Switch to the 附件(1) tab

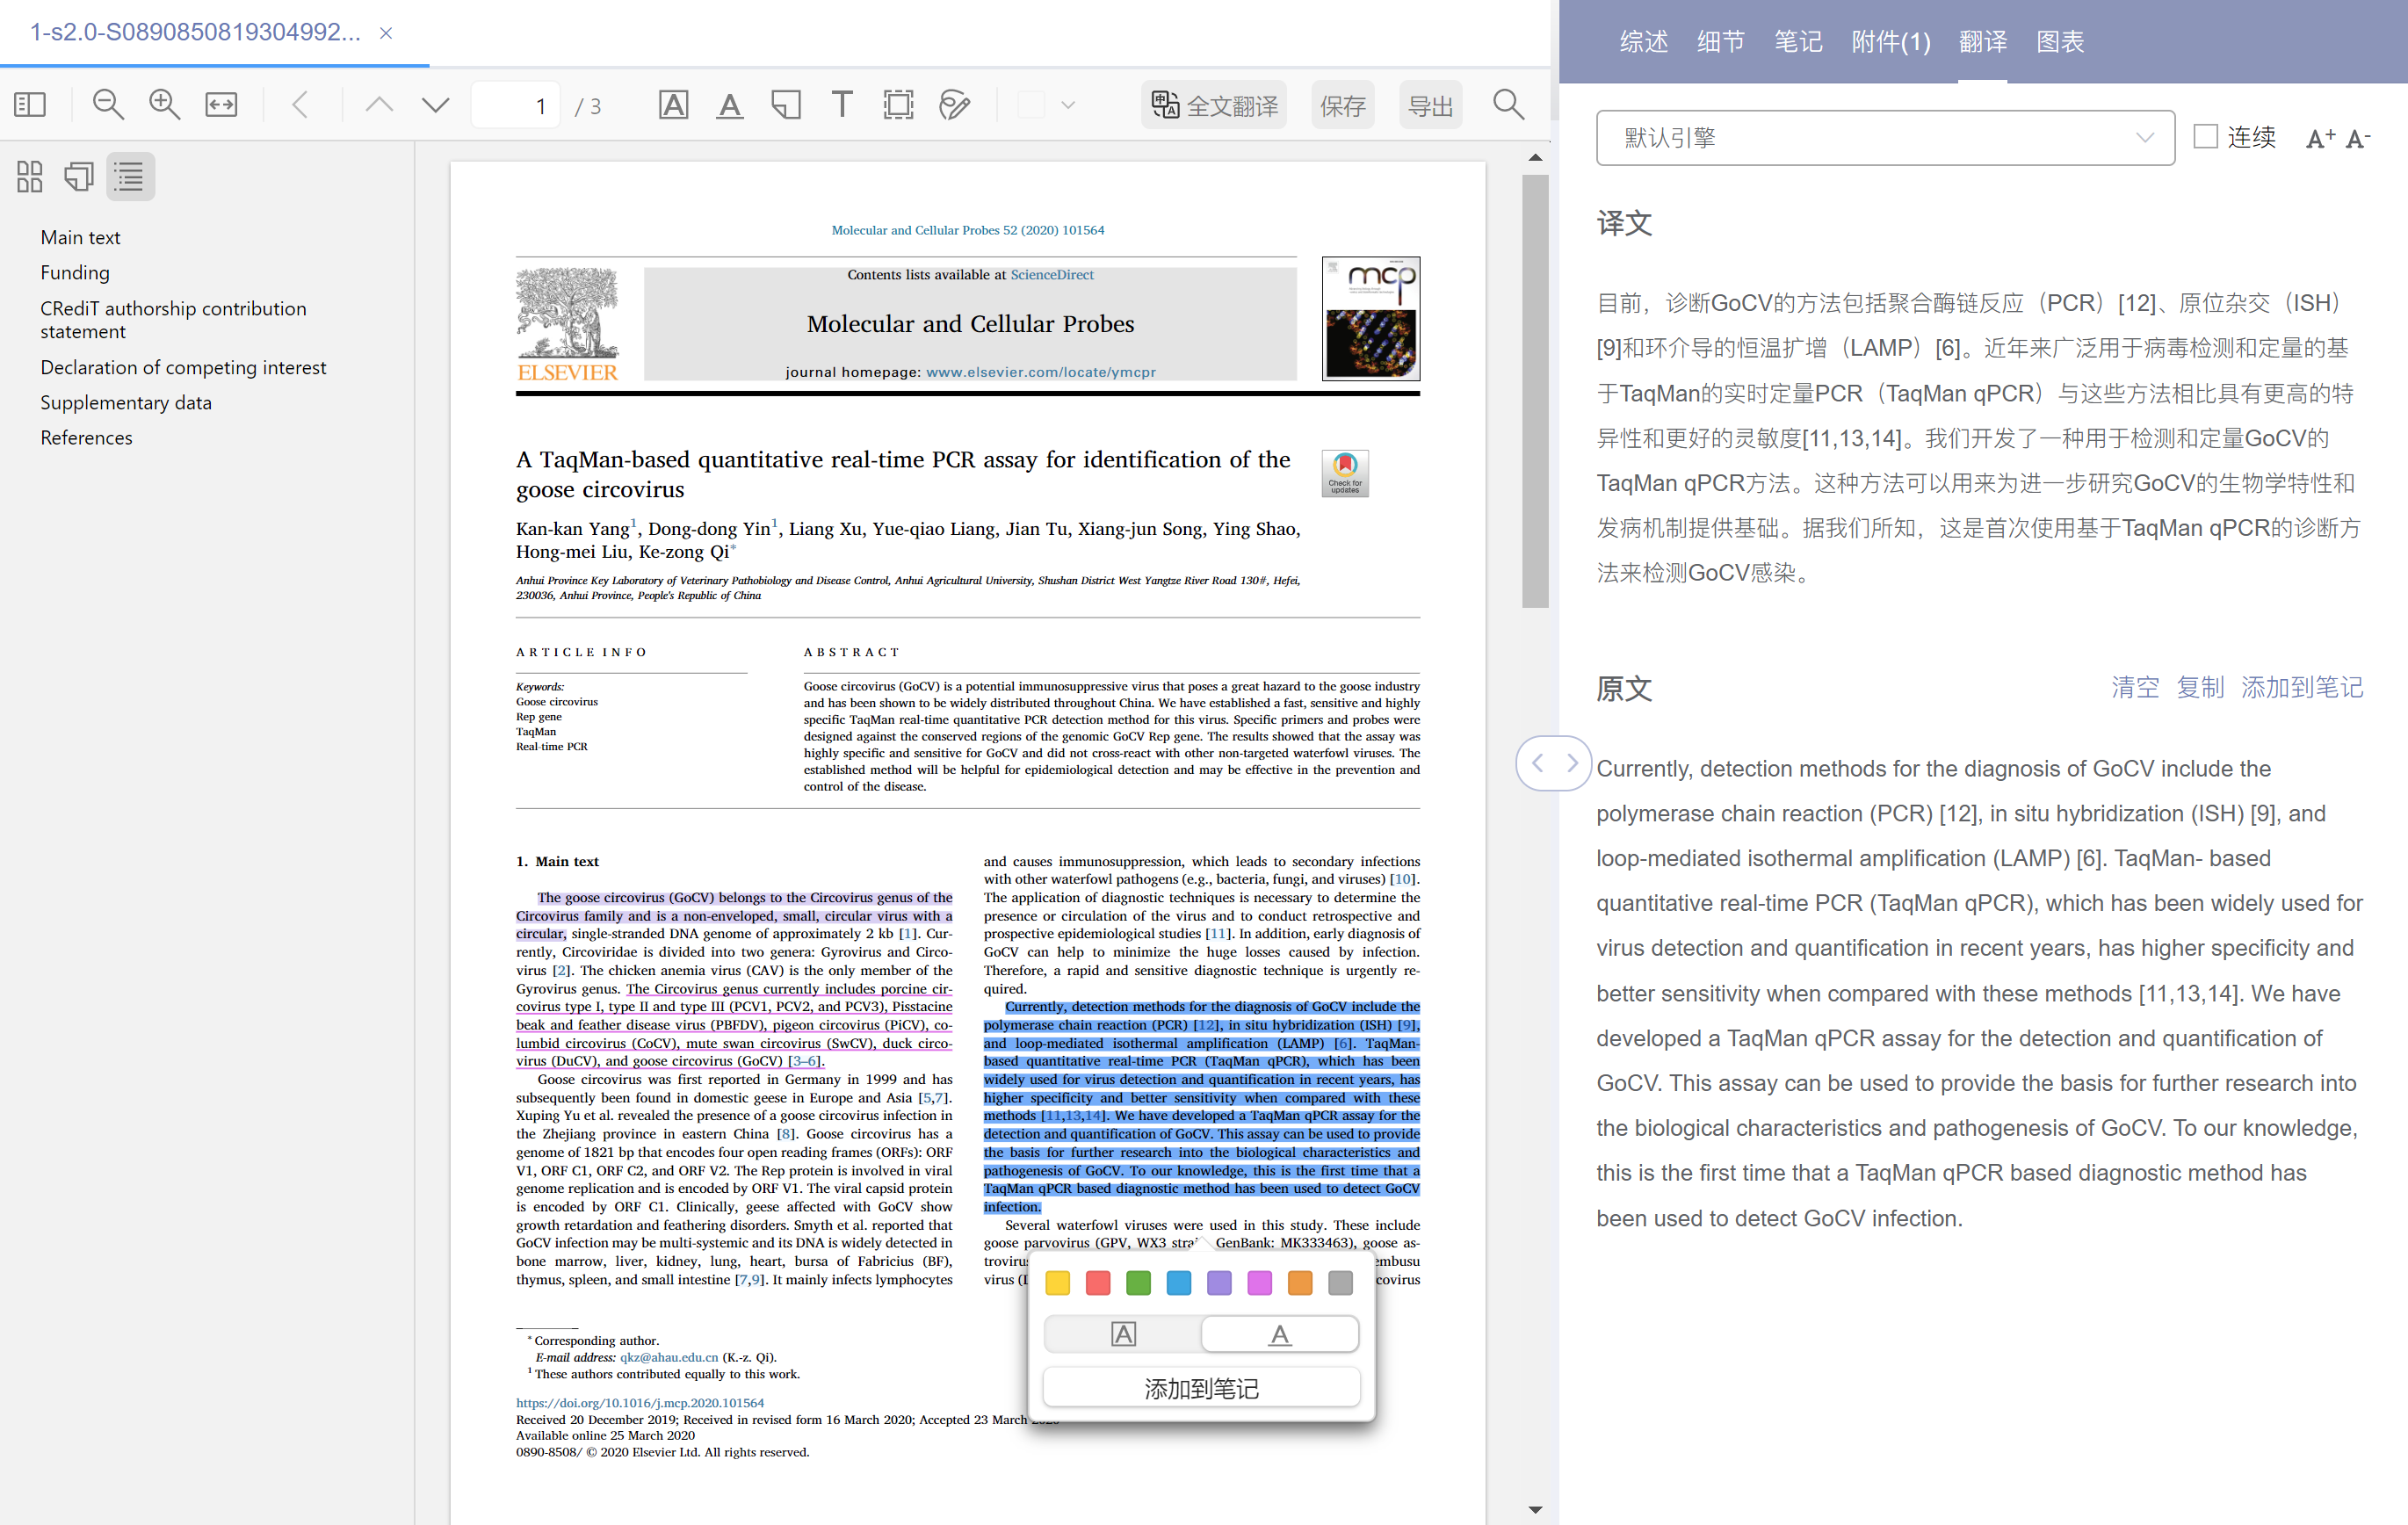tap(1891, 41)
